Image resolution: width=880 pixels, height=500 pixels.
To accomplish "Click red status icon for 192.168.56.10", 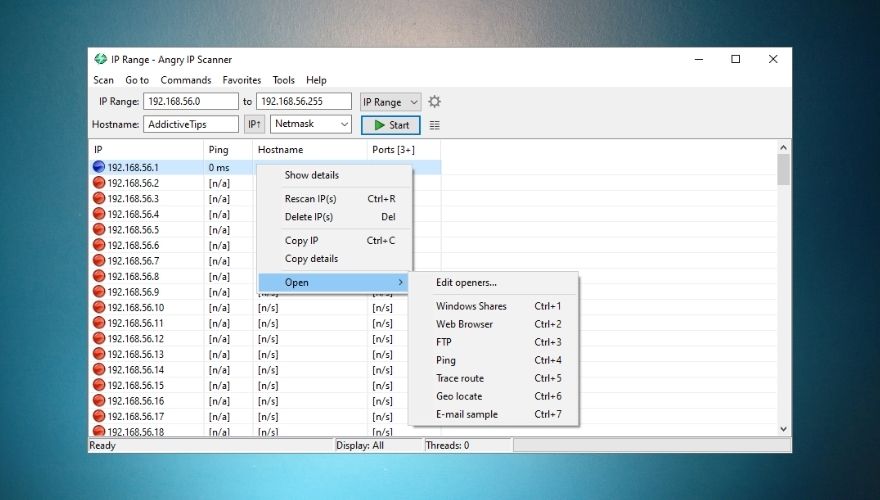I will 99,307.
